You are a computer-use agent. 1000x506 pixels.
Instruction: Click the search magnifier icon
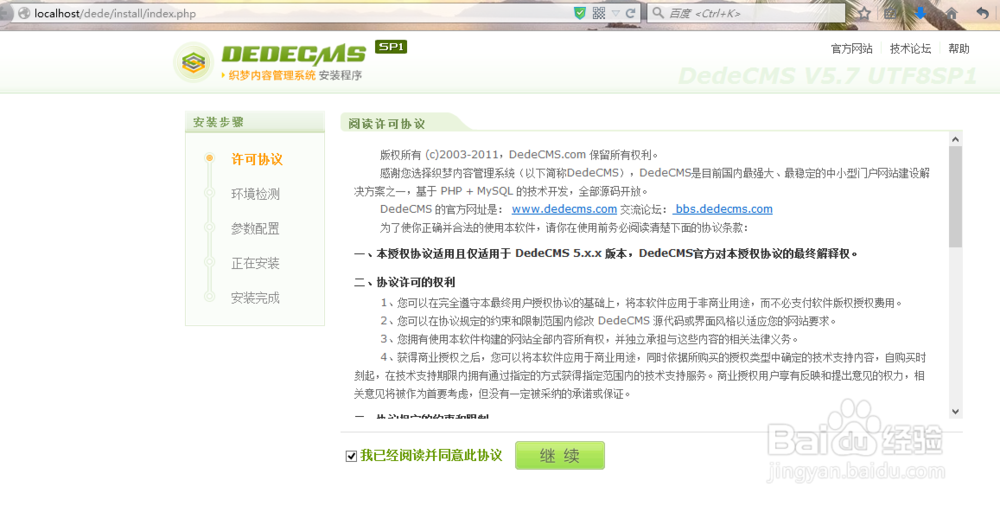tap(658, 13)
